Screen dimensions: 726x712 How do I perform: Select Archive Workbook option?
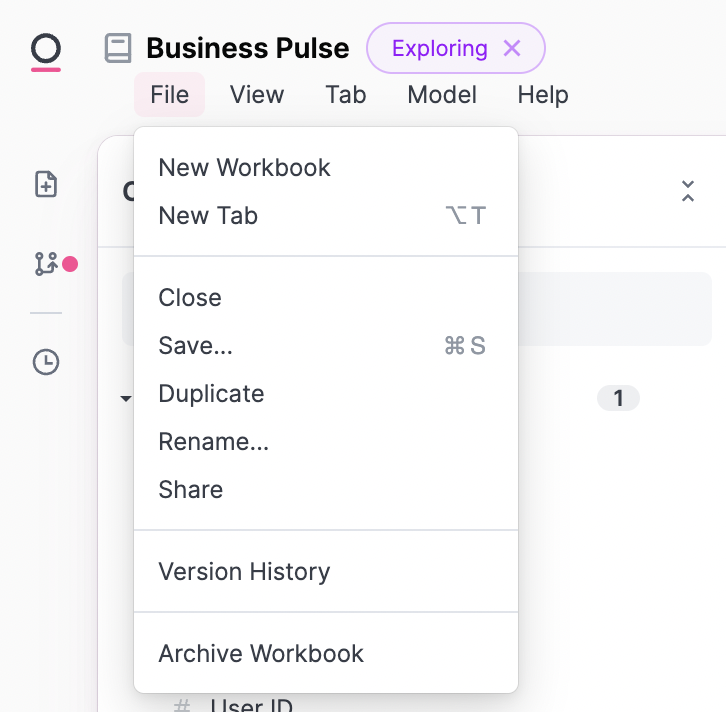pos(261,653)
